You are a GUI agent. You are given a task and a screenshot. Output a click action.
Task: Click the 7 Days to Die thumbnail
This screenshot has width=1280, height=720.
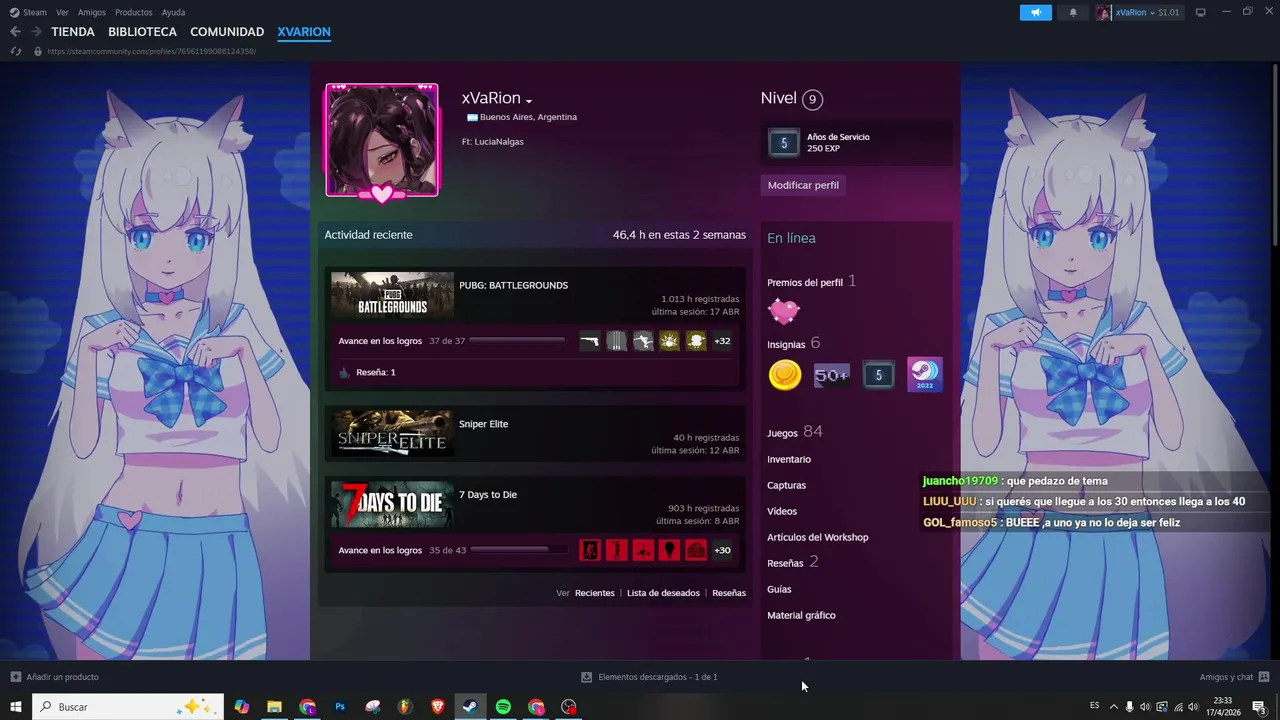click(392, 504)
